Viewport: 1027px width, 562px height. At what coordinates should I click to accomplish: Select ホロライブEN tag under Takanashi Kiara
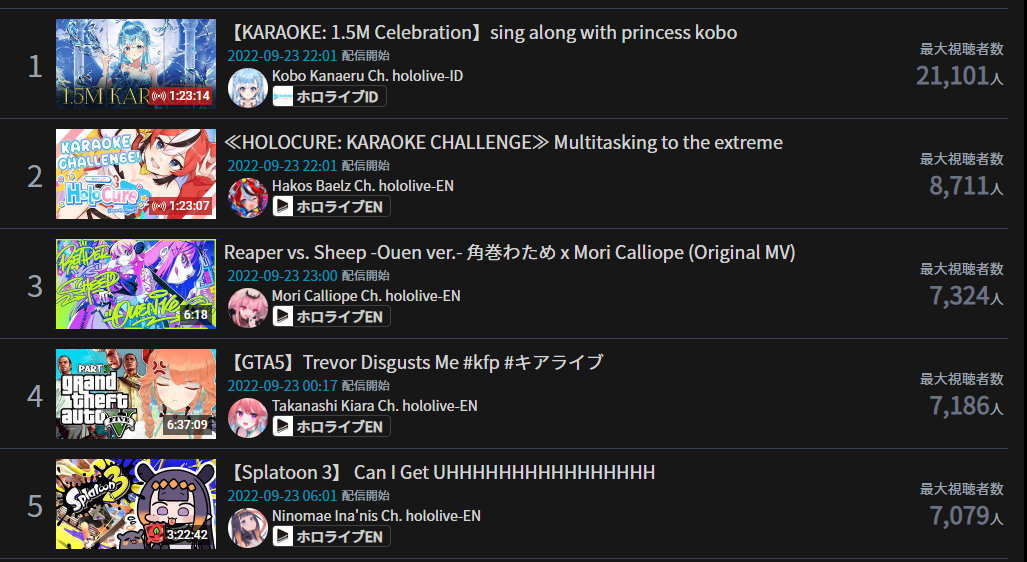[331, 427]
